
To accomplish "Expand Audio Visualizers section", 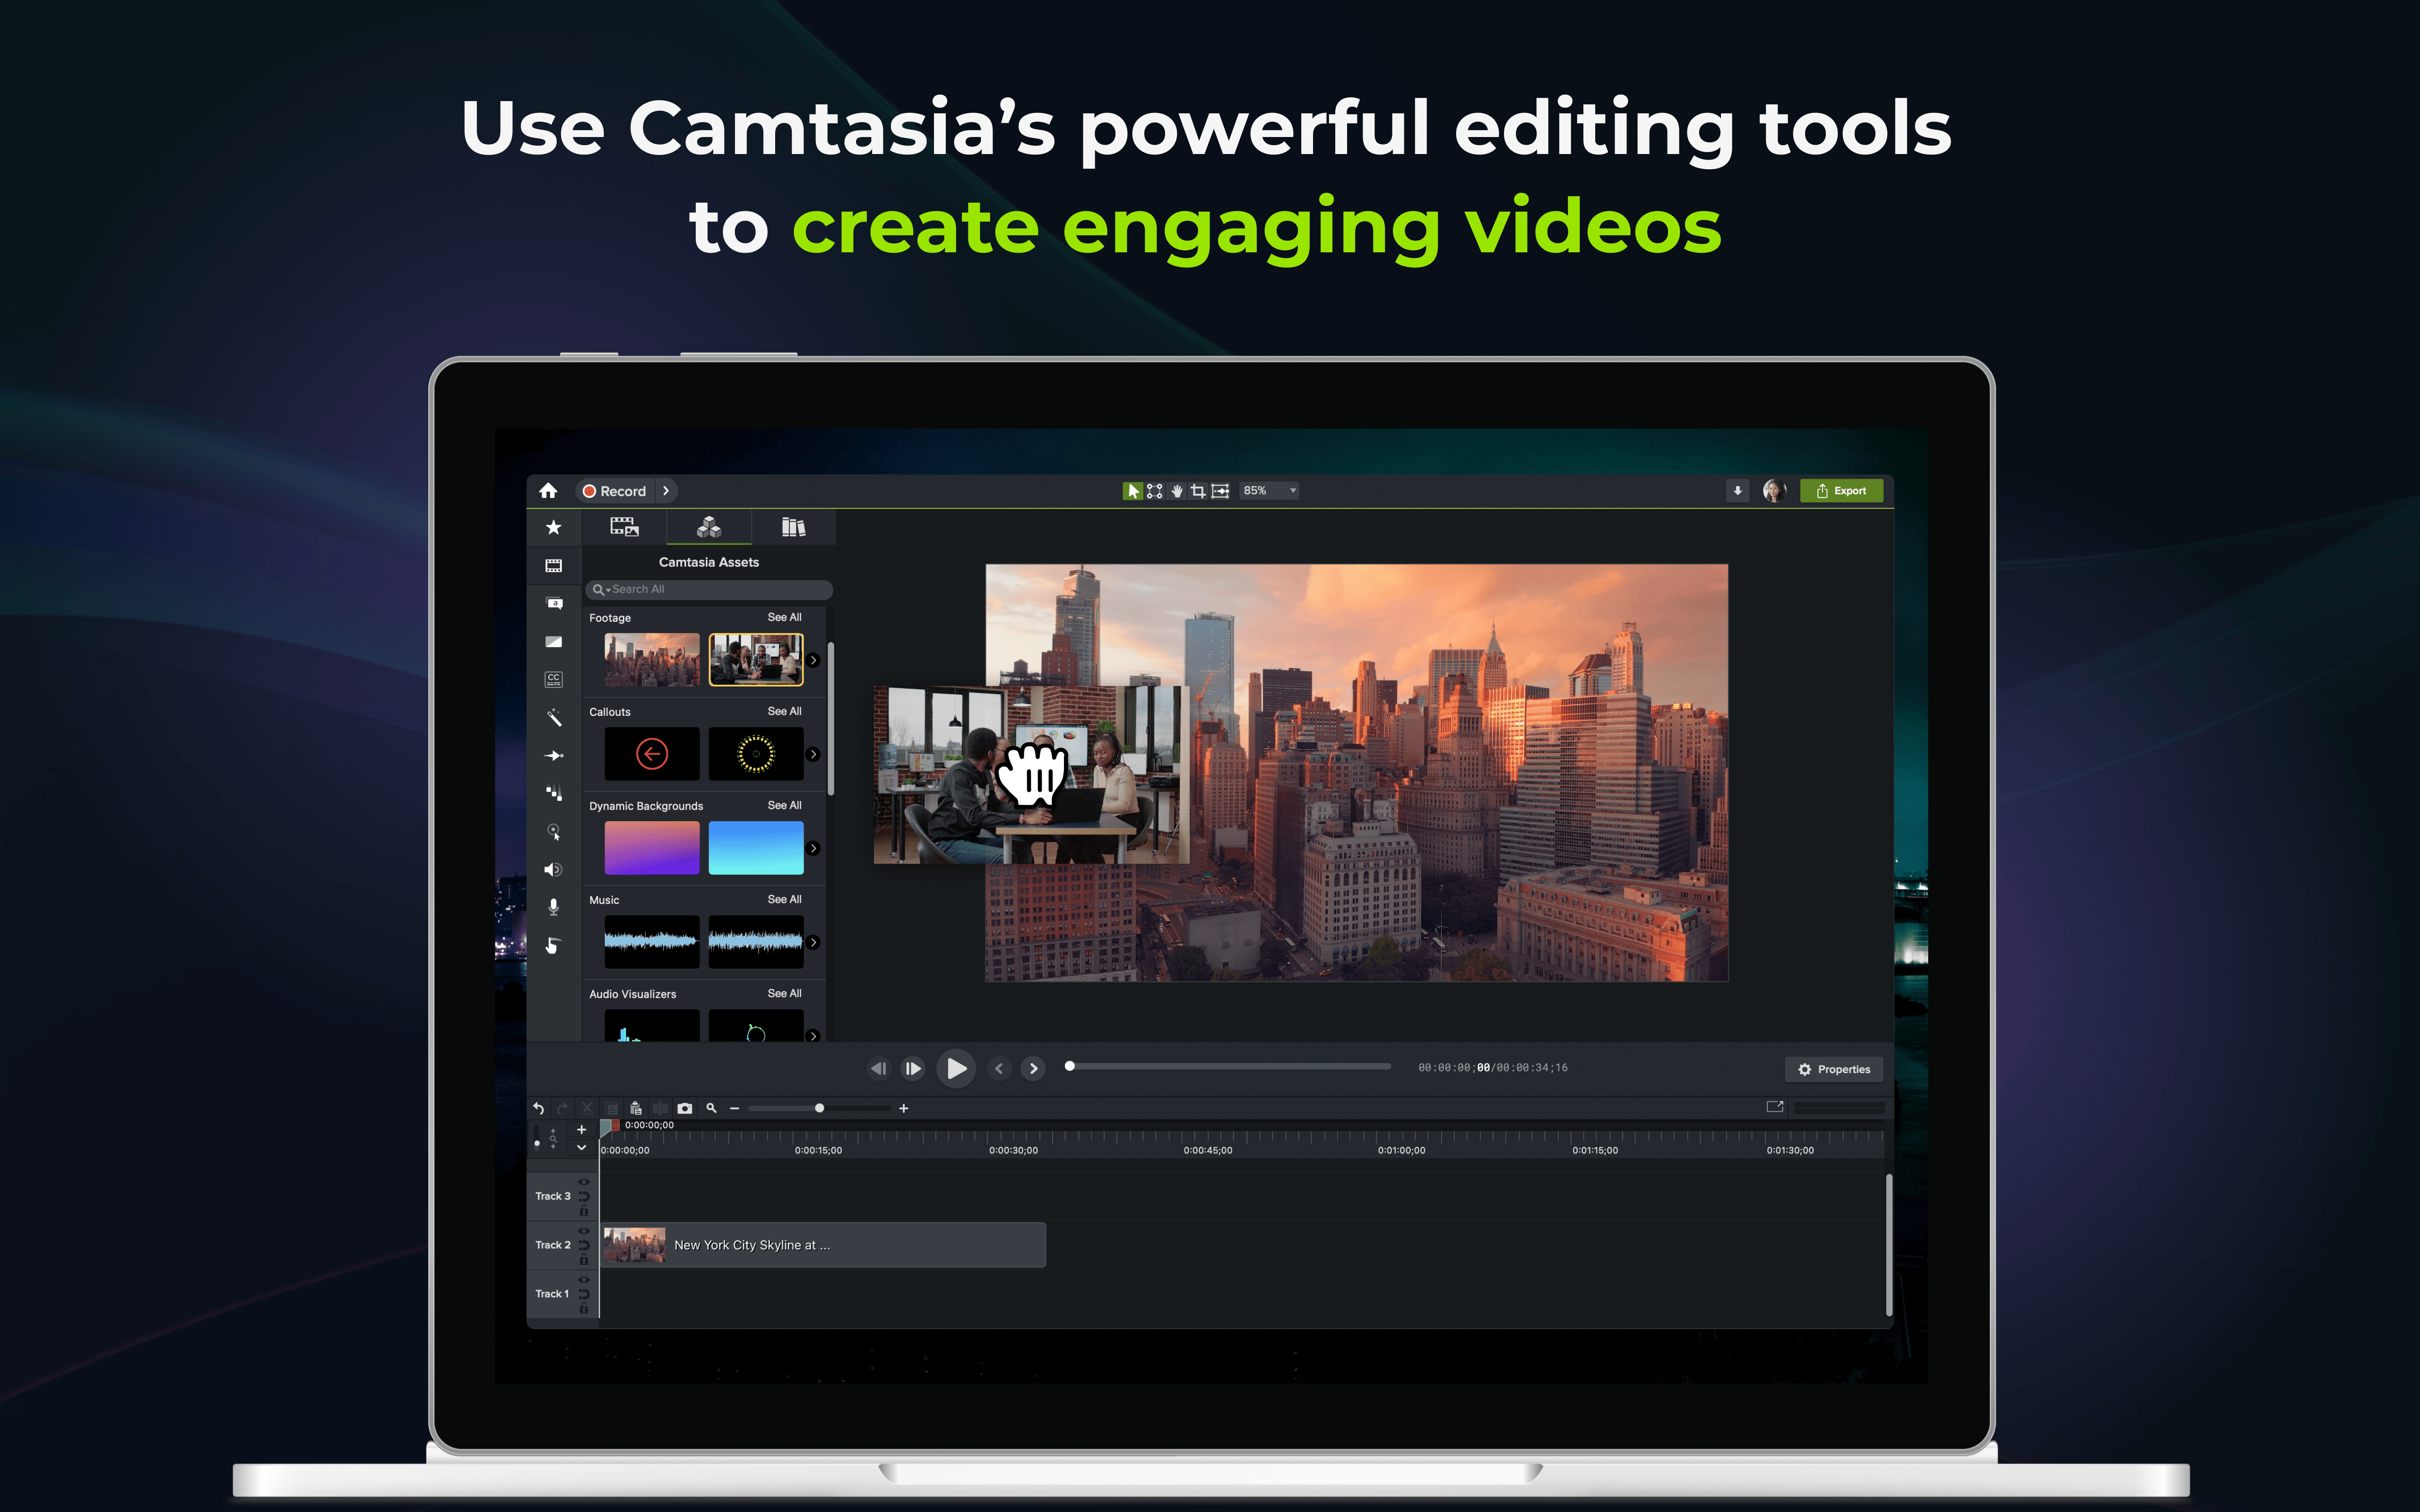I will (786, 993).
